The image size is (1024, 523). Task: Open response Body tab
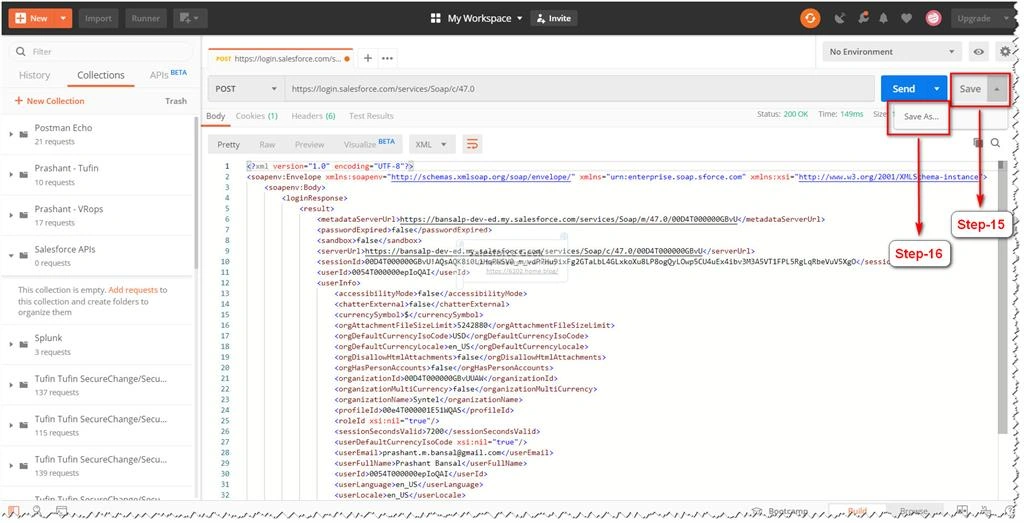tap(216, 116)
